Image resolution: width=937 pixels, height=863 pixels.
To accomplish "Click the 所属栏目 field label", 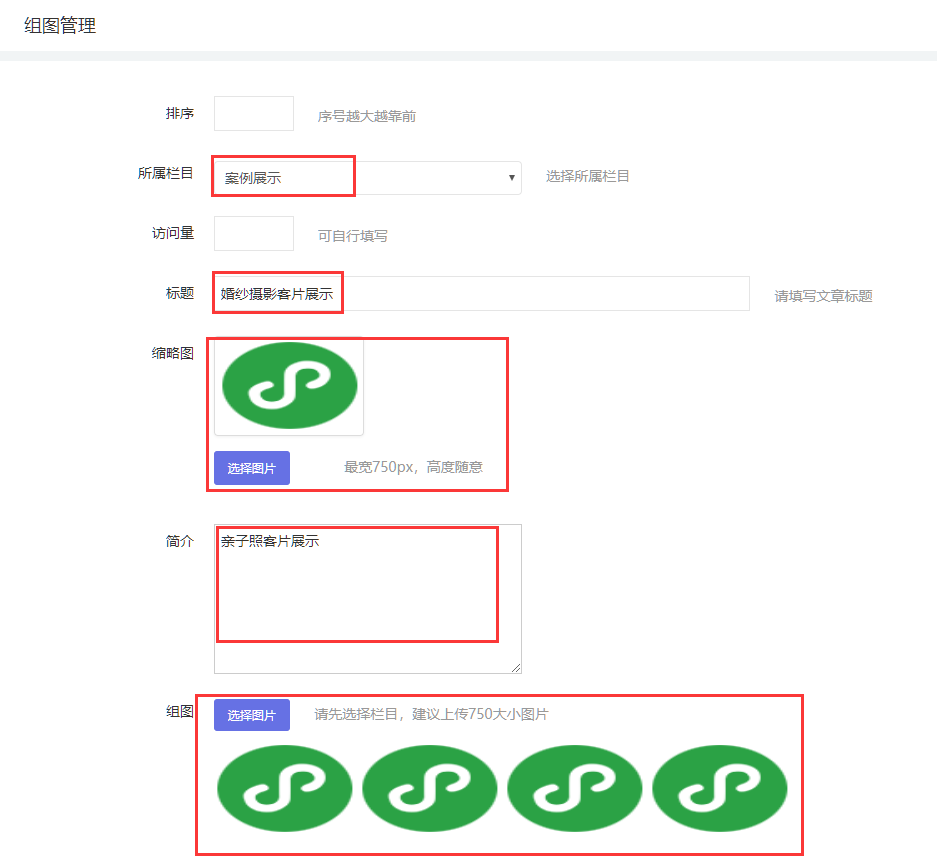I will (x=166, y=173).
